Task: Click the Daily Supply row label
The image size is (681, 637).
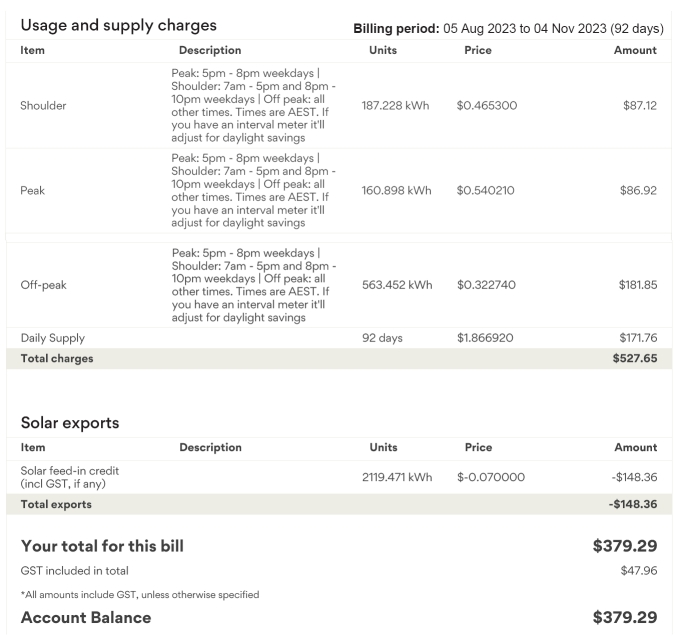Action: coord(54,338)
